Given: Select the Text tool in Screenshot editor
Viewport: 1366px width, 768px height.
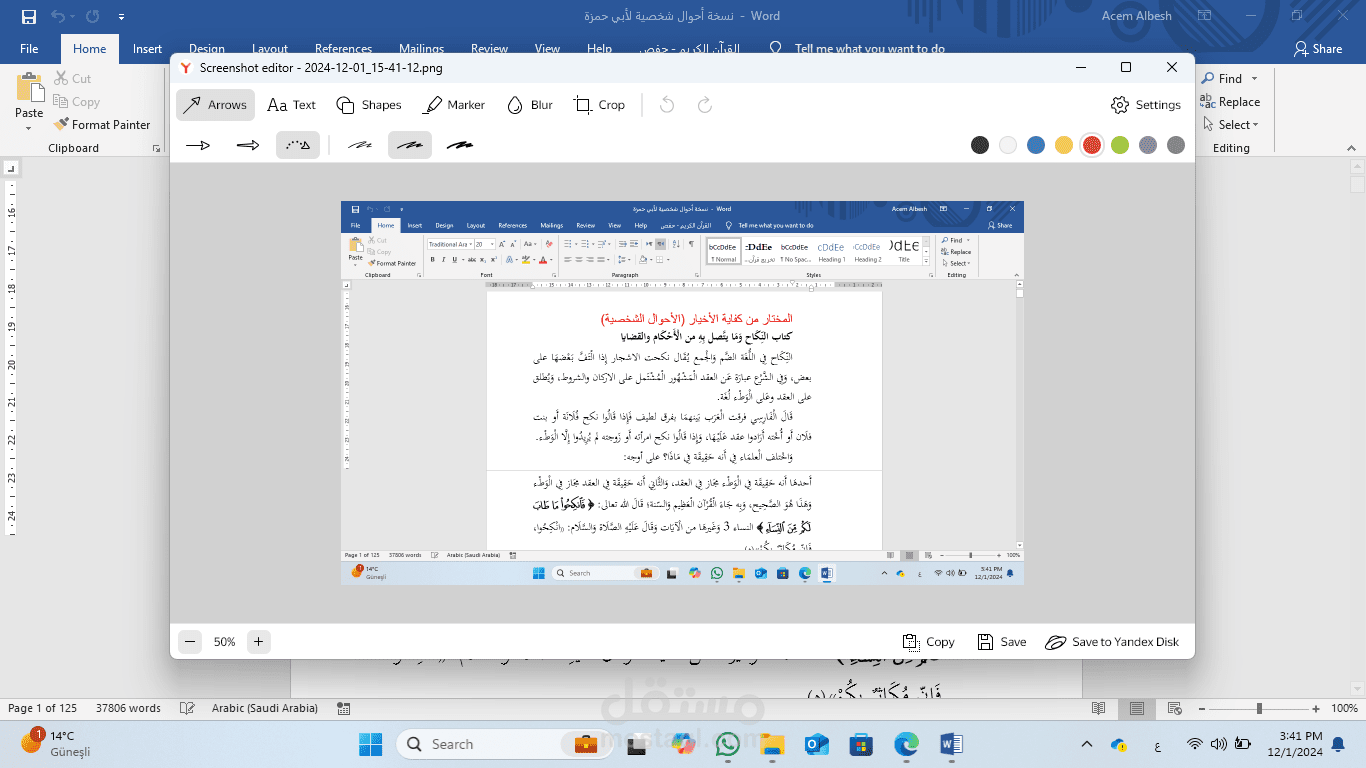Looking at the screenshot, I should coord(292,105).
